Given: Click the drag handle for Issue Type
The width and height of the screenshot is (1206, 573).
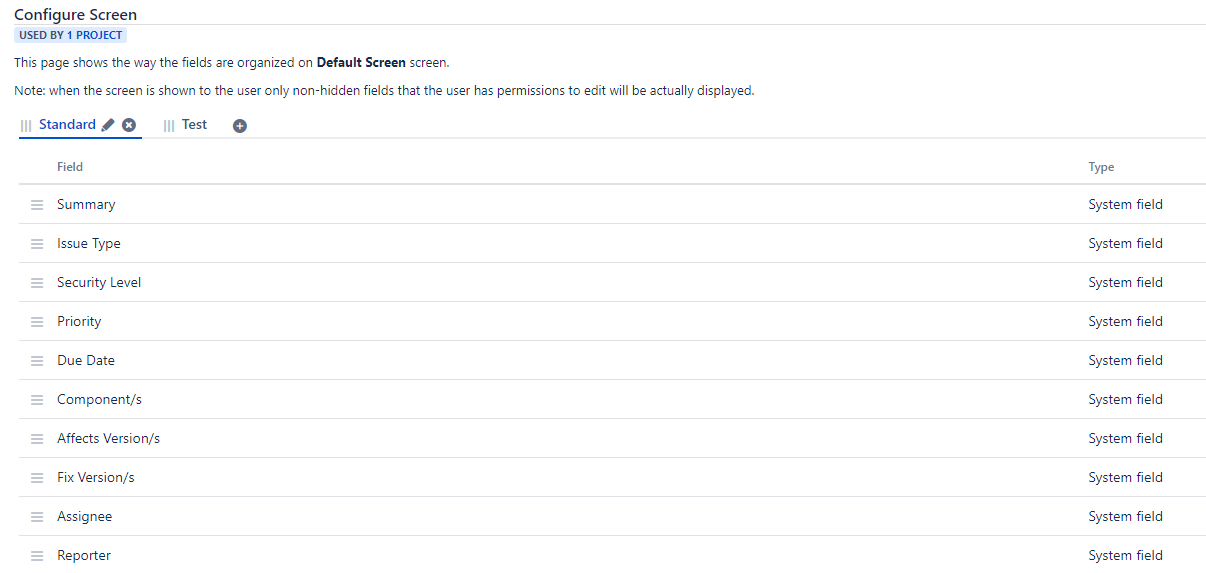Looking at the screenshot, I should coord(37,244).
